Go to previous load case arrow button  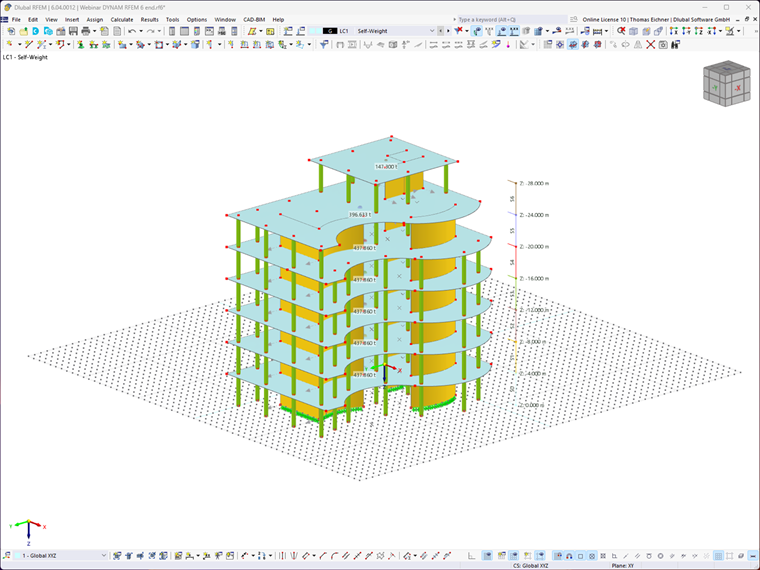[441, 31]
